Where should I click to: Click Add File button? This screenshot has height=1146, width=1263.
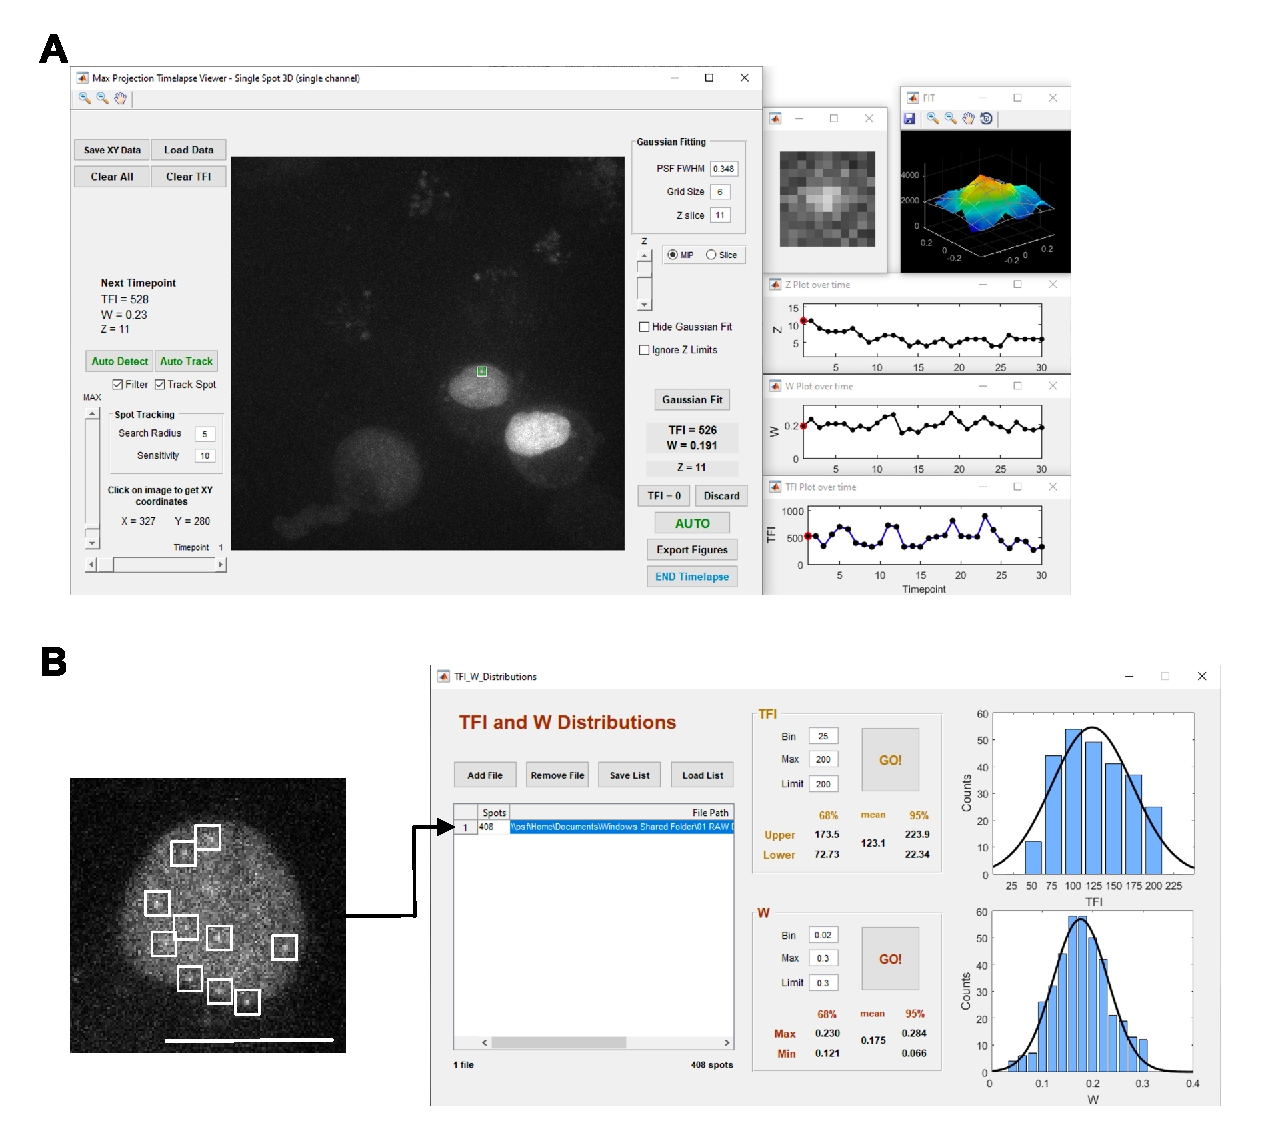[x=485, y=775]
